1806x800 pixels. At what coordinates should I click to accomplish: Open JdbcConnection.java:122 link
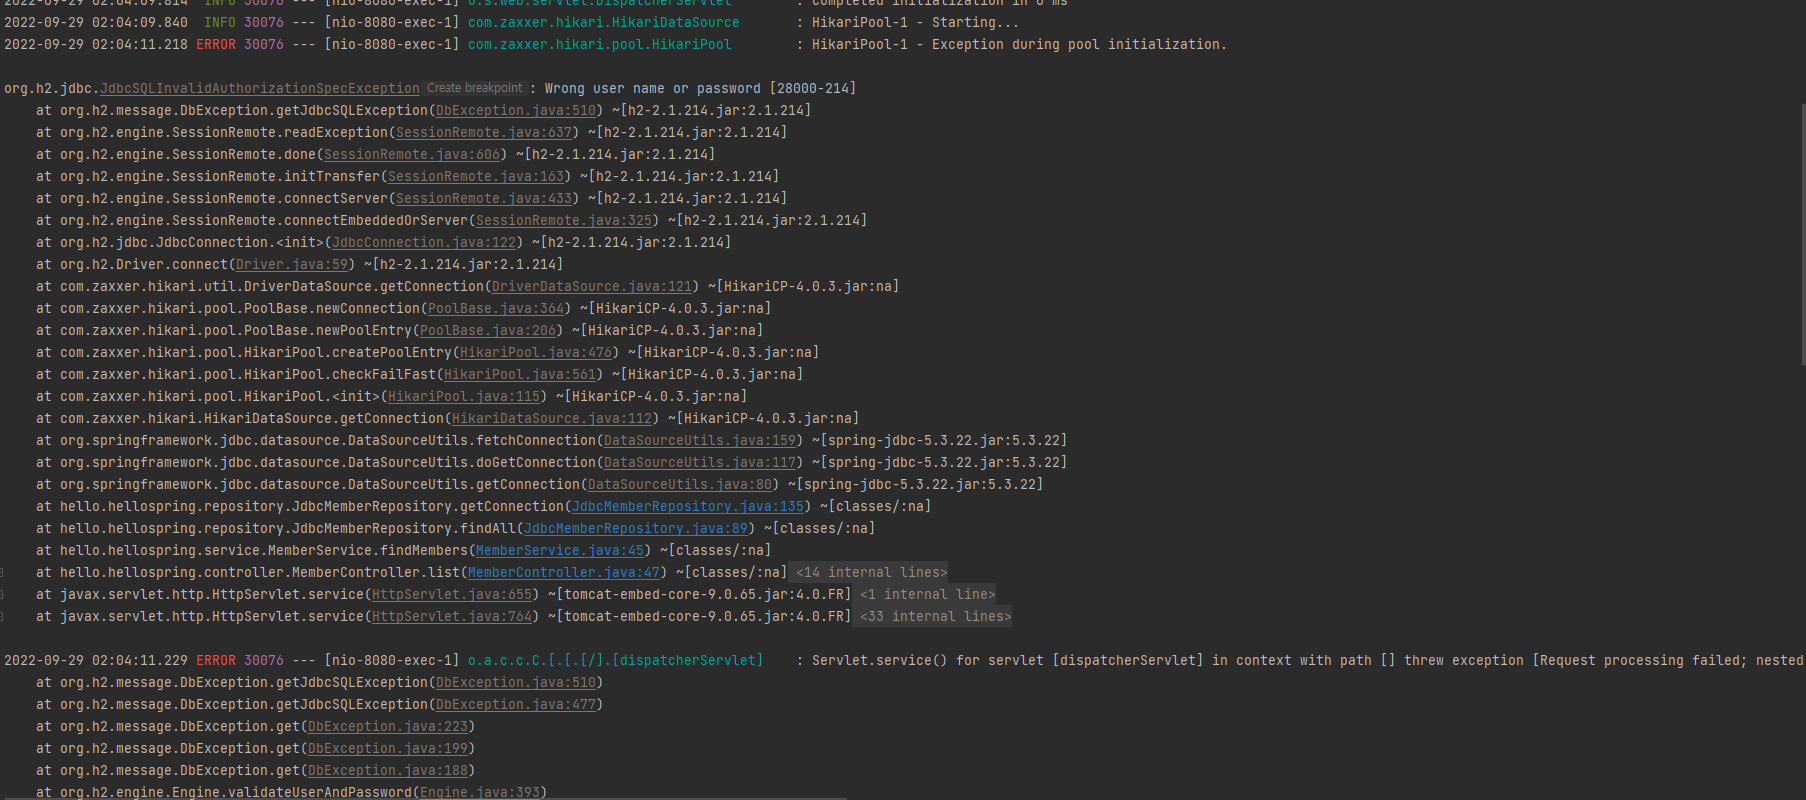(x=424, y=242)
